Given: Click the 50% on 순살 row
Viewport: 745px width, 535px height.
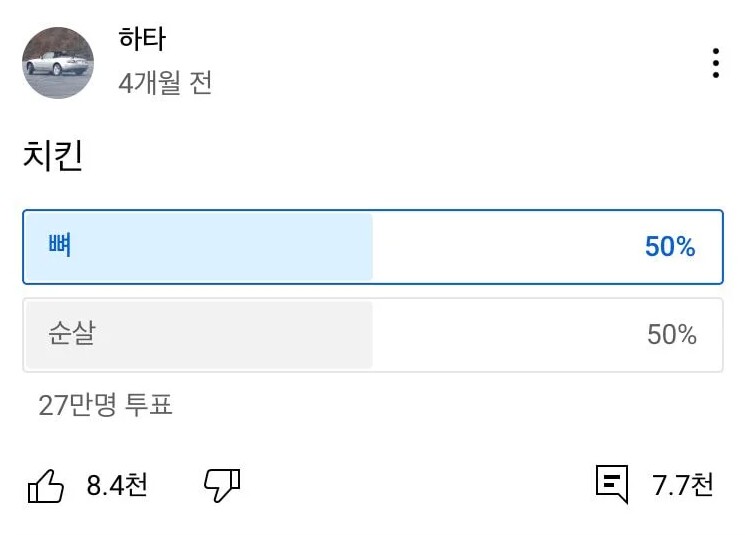Looking at the screenshot, I should click(x=671, y=335).
